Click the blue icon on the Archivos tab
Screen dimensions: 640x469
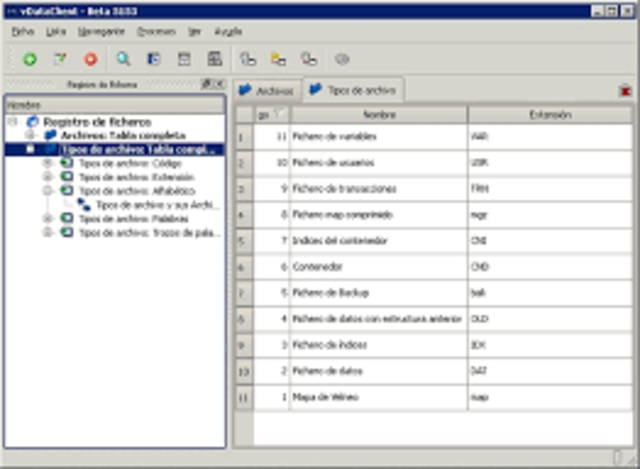[245, 90]
